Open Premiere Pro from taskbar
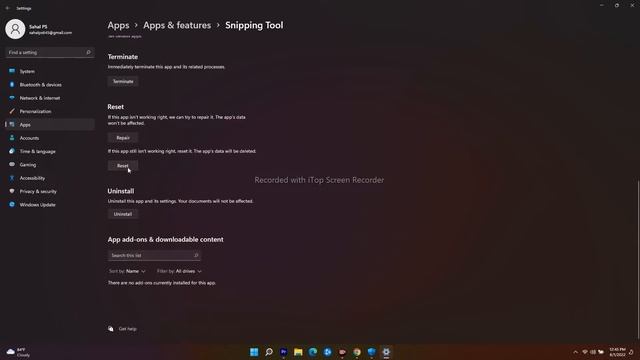 283,352
